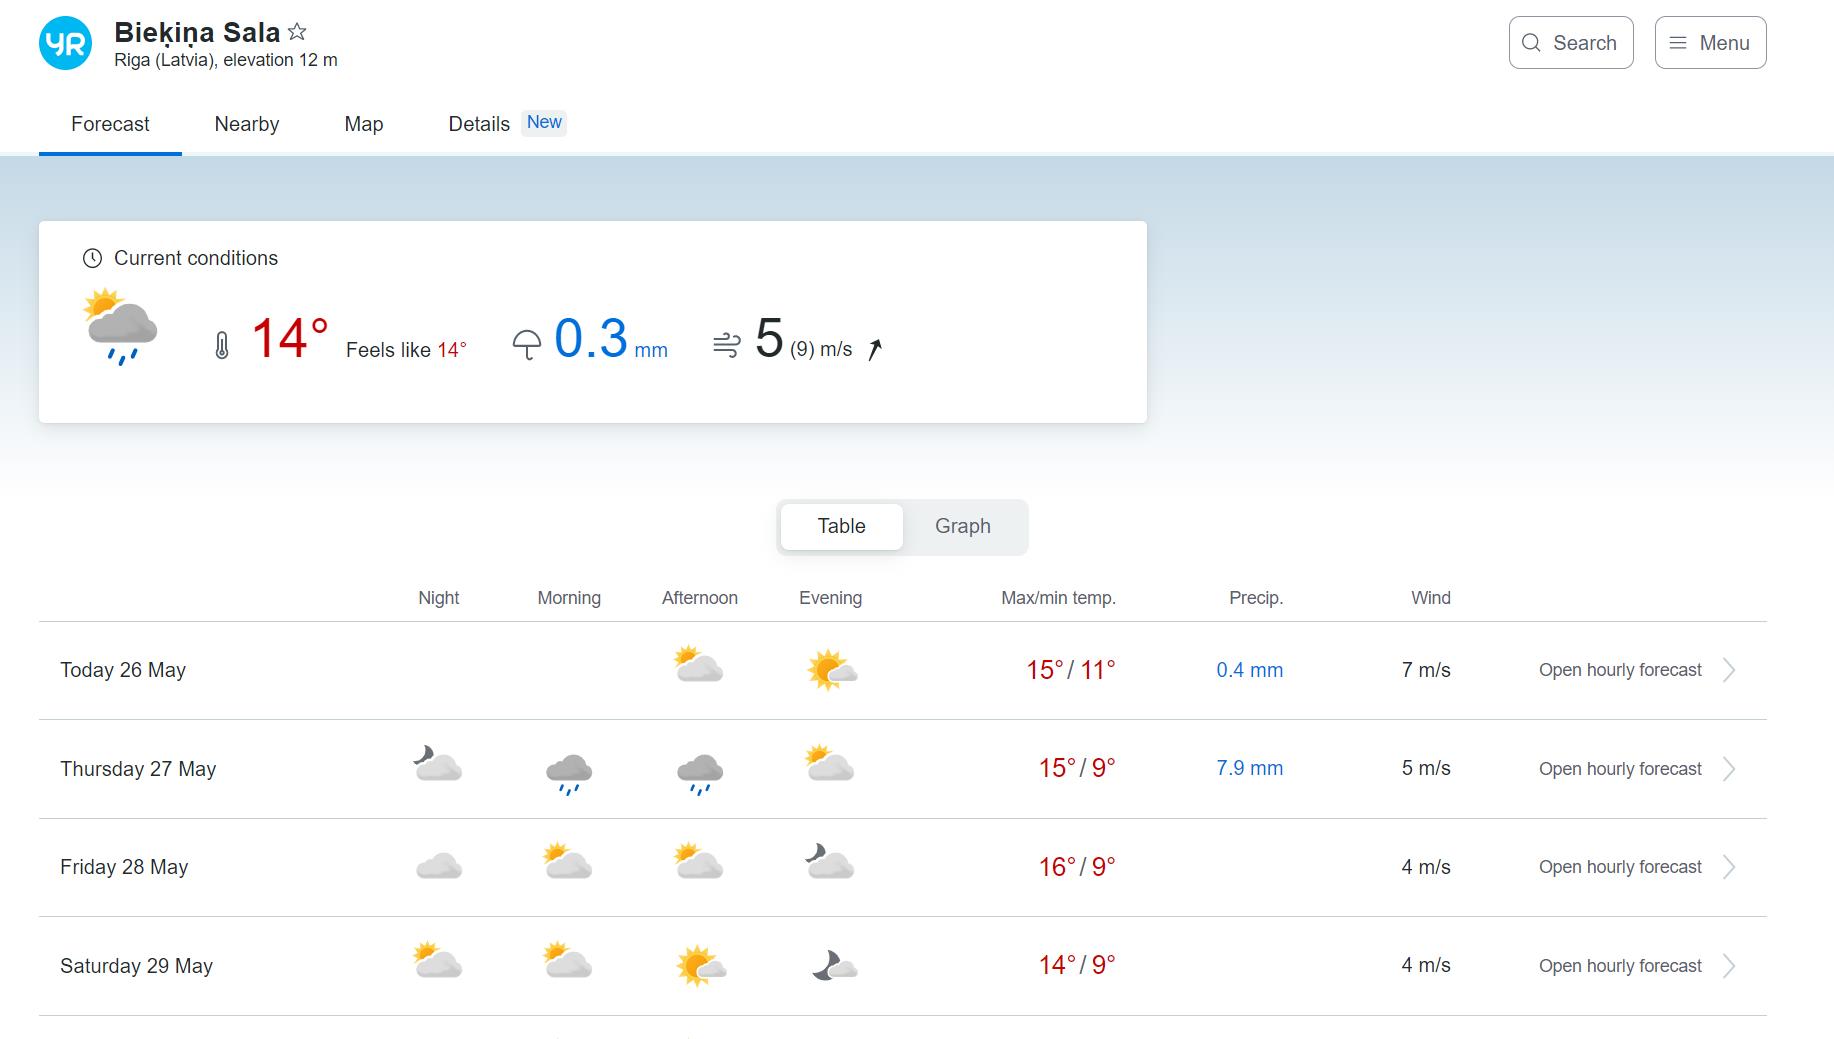1834x1039 pixels.
Task: Open the Nearby tab
Action: (x=247, y=124)
